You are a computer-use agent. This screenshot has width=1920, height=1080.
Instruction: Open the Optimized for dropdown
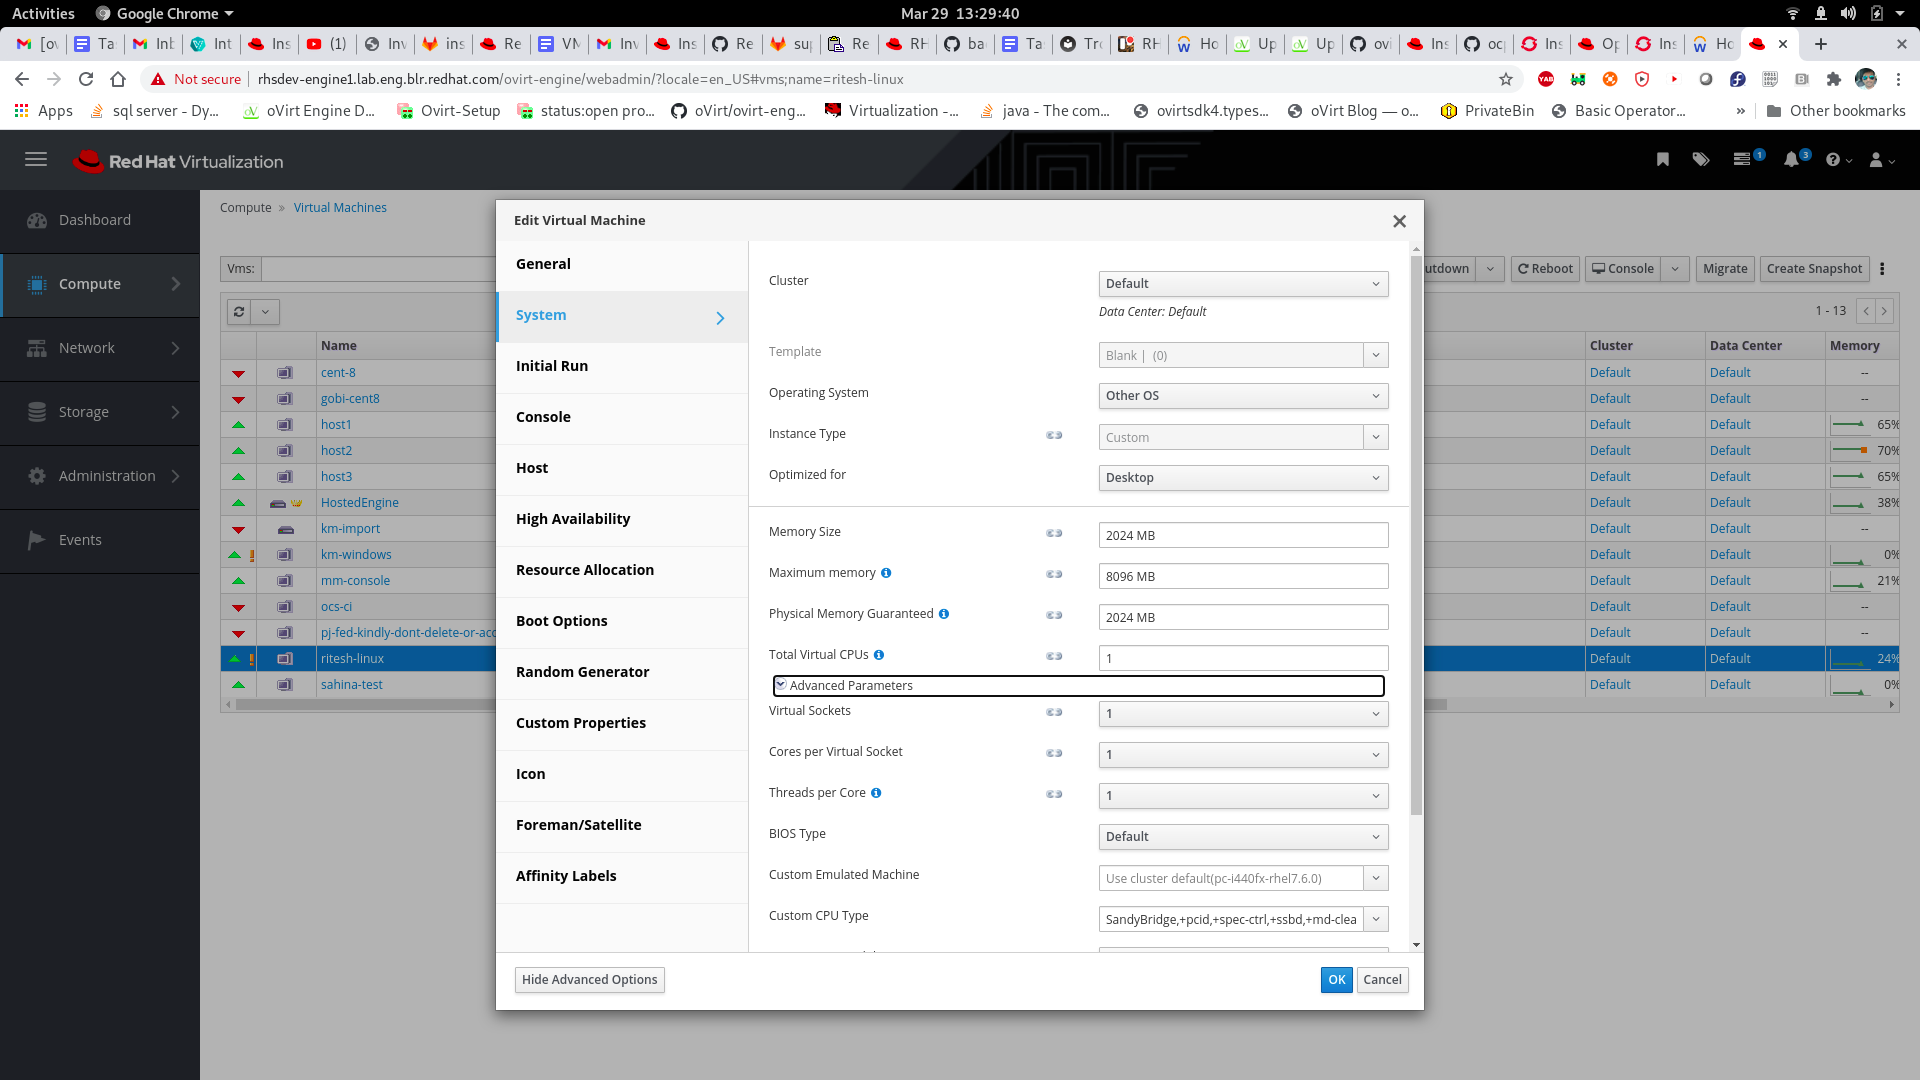(1243, 478)
